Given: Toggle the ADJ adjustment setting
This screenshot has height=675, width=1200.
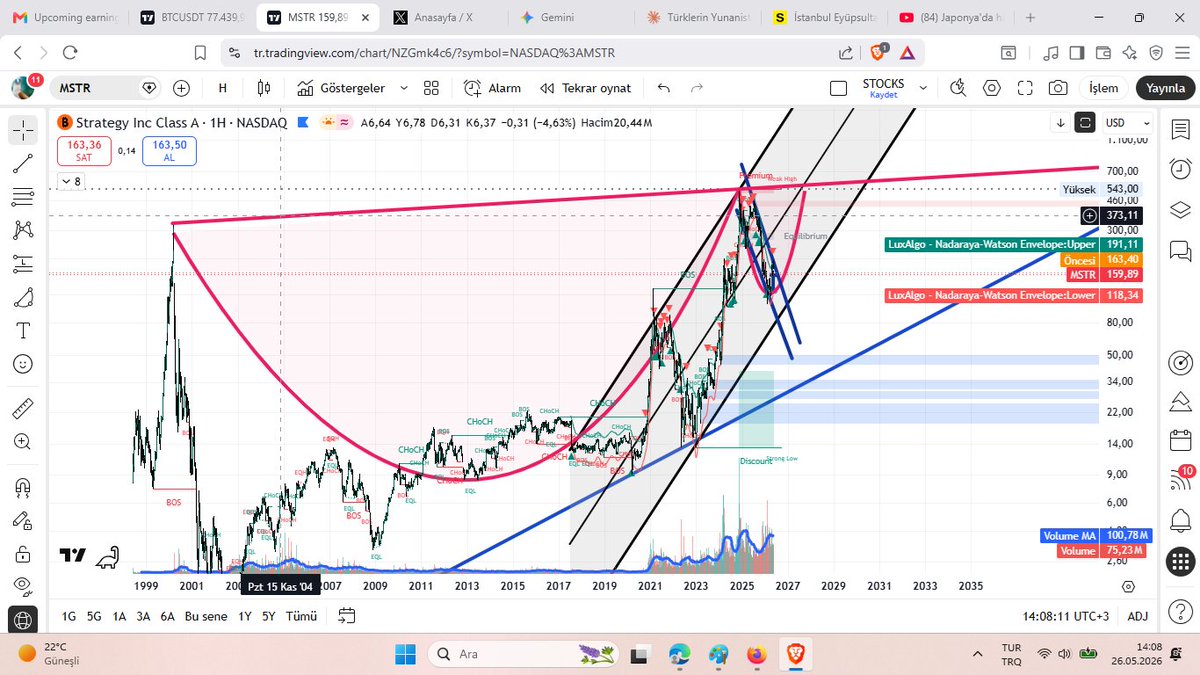Looking at the screenshot, I should pyautogui.click(x=1138, y=616).
